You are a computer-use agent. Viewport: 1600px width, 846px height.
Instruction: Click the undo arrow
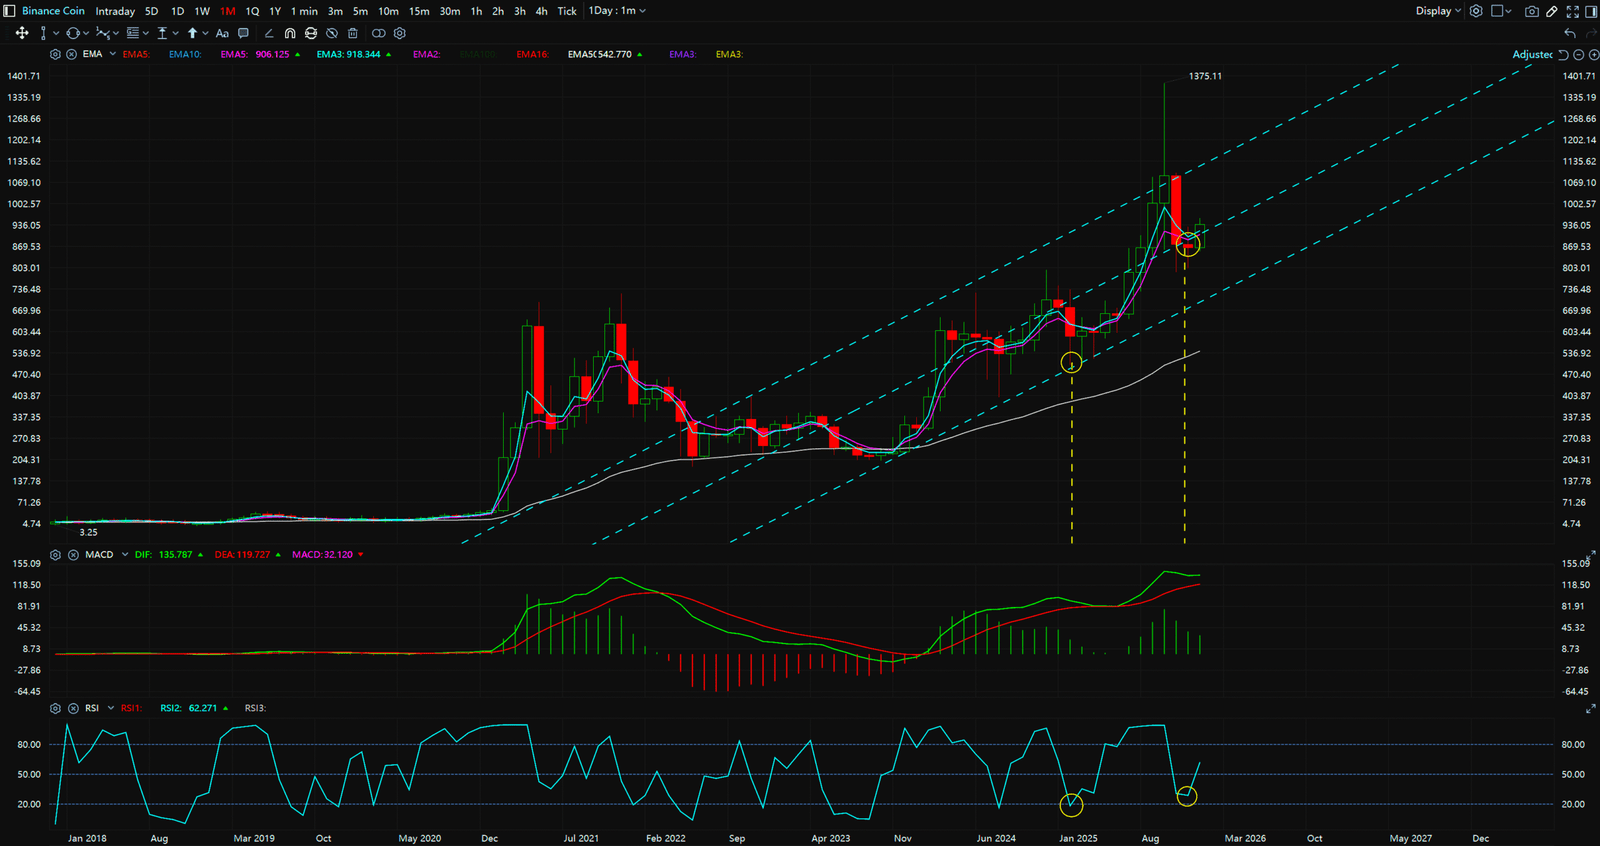pyautogui.click(x=1570, y=33)
